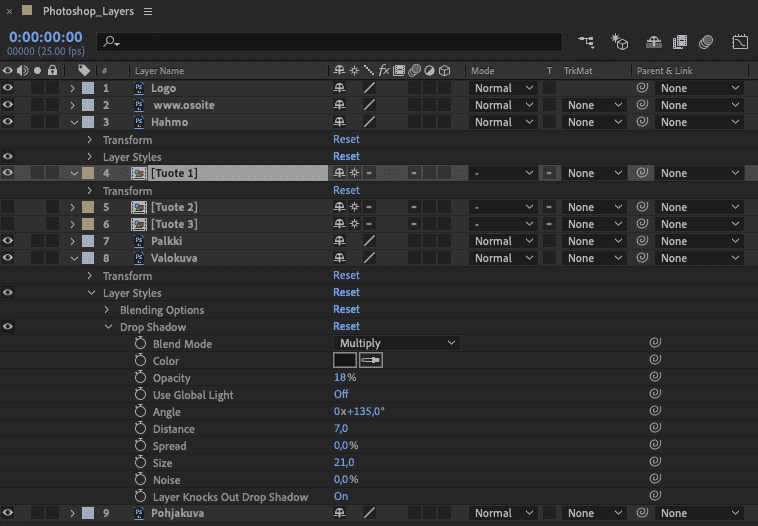Open the Photoshop_Layers panel menu icon
This screenshot has width=758, height=526.
pos(148,12)
